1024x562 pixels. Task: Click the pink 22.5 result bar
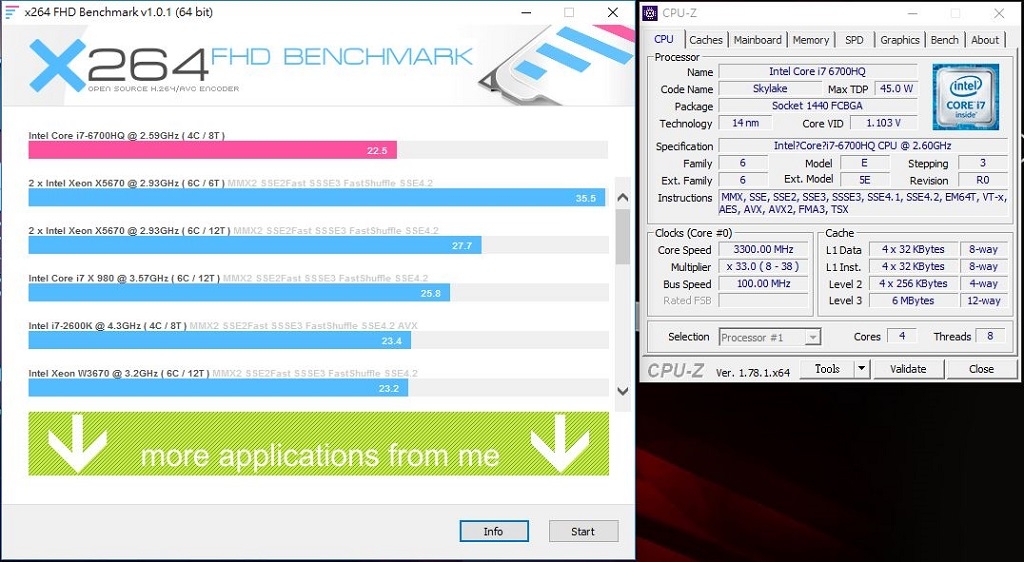(x=212, y=150)
